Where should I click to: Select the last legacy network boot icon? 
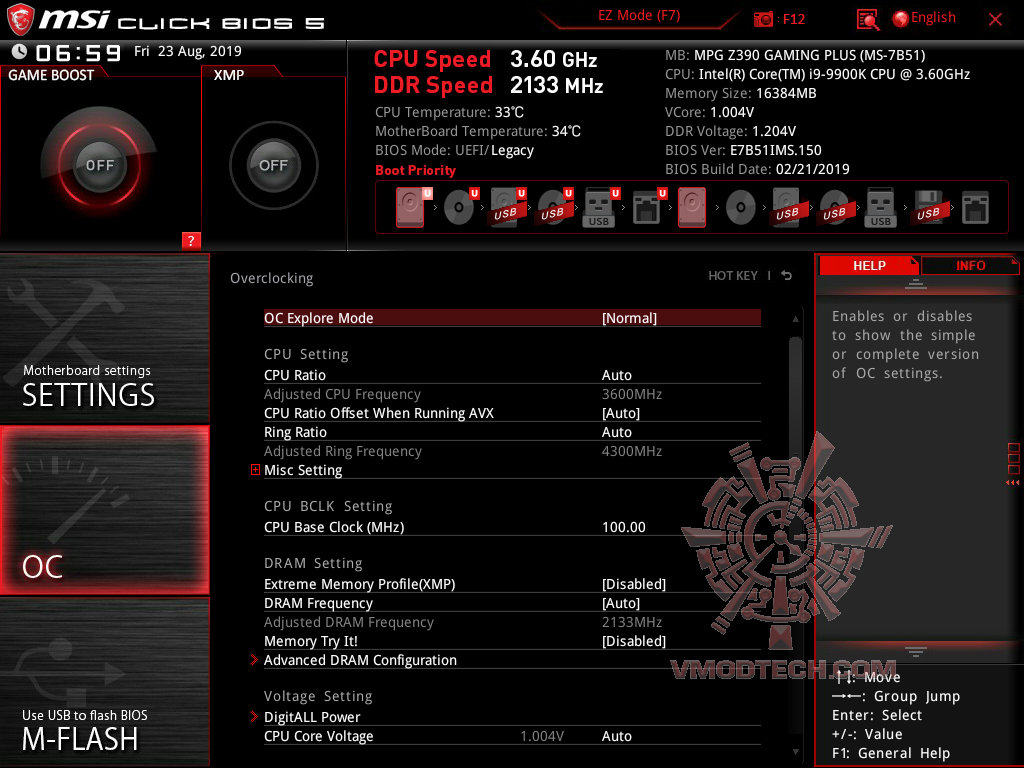click(x=975, y=207)
